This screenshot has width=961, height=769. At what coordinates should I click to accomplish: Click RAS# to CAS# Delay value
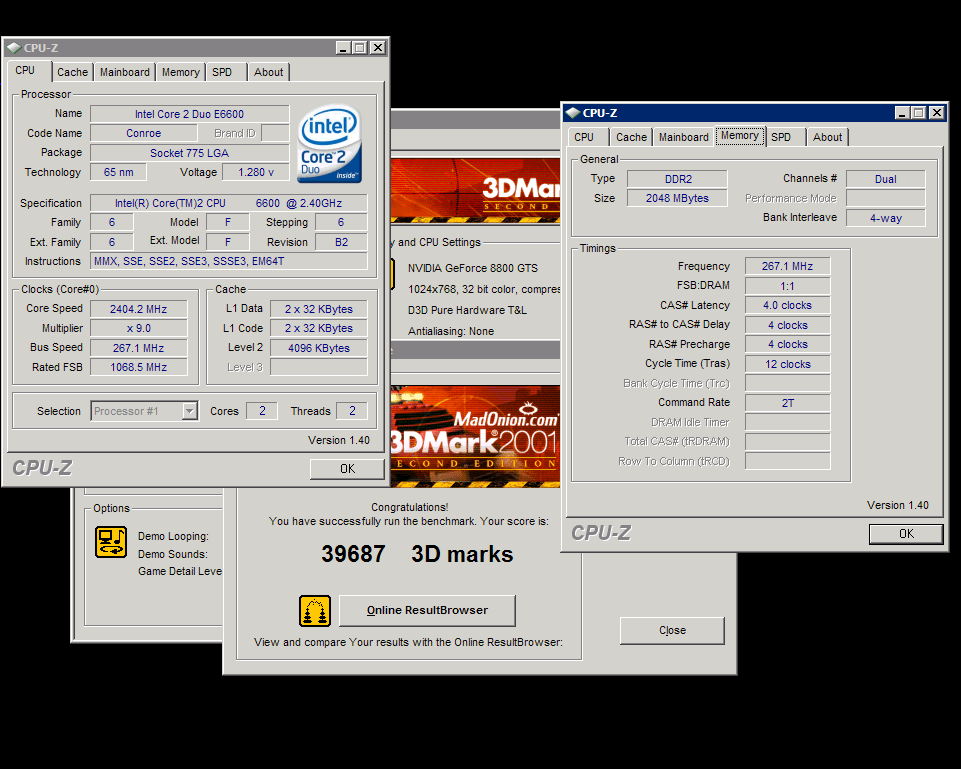788,325
